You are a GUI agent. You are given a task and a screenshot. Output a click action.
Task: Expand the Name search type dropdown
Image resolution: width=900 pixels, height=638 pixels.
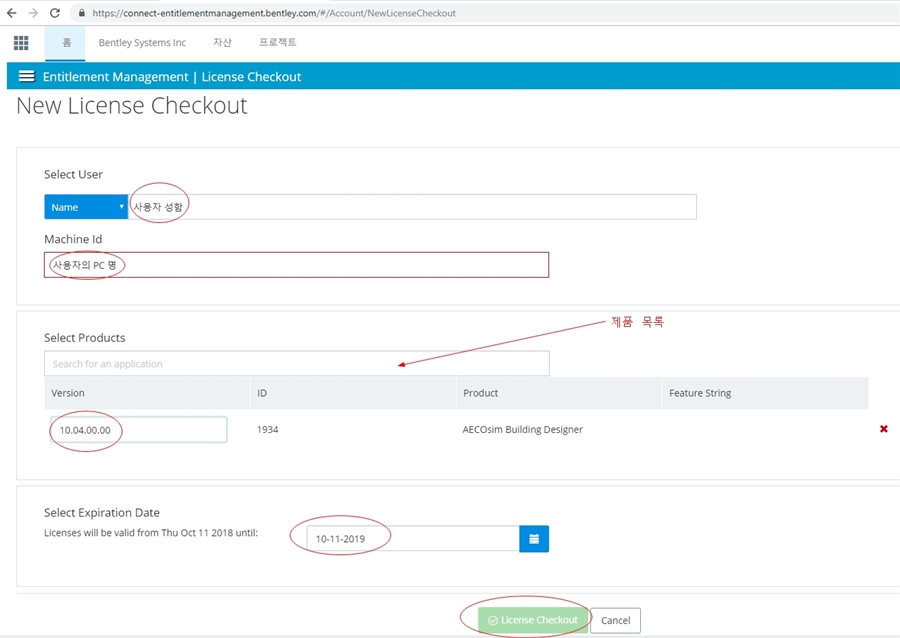click(86, 207)
